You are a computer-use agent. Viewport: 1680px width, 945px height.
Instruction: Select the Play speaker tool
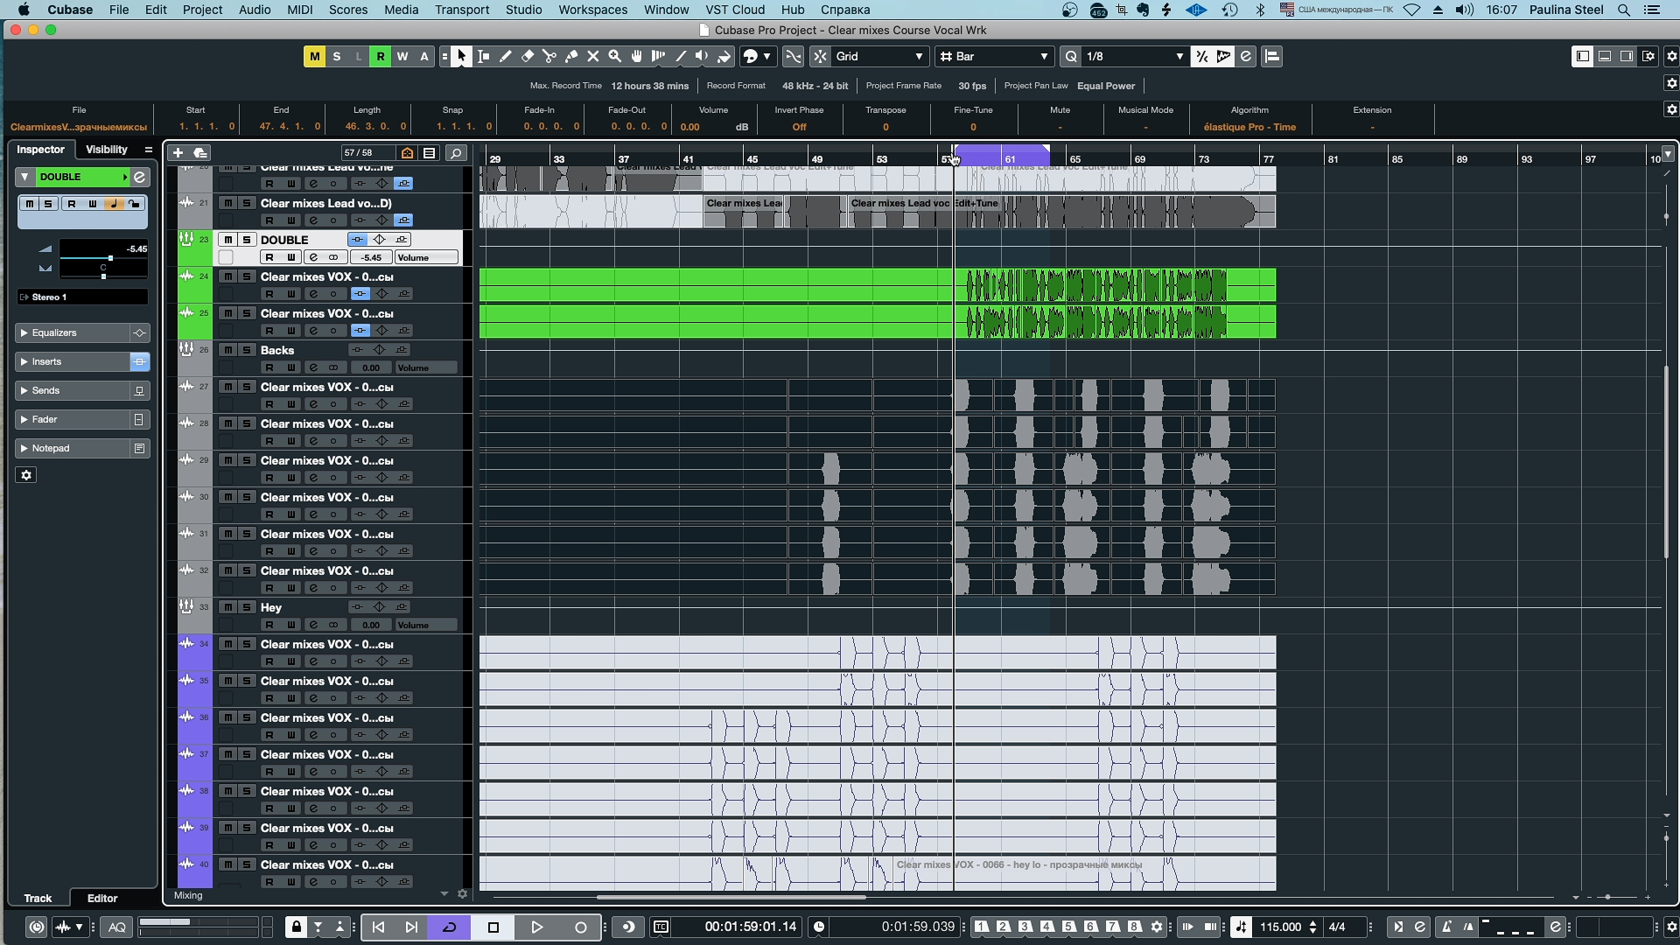pyautogui.click(x=702, y=56)
